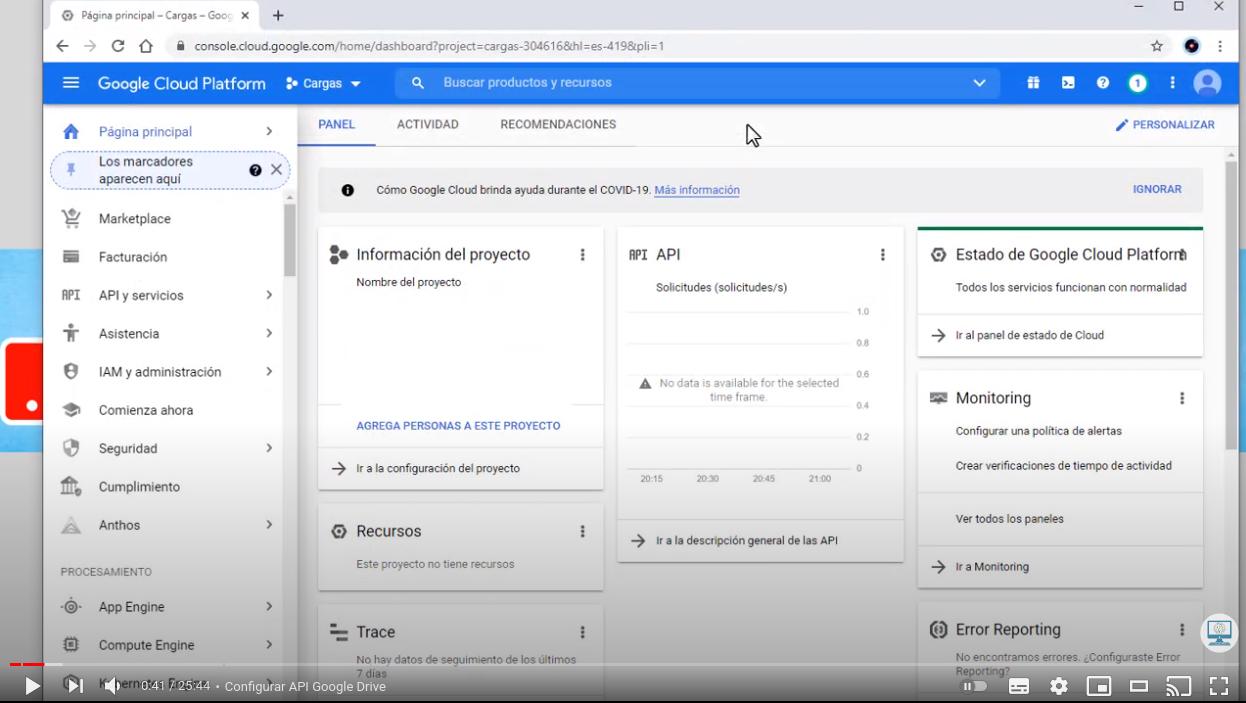Activate Cloud Shell from the header
Image resolution: width=1246 pixels, height=703 pixels.
coord(1068,83)
